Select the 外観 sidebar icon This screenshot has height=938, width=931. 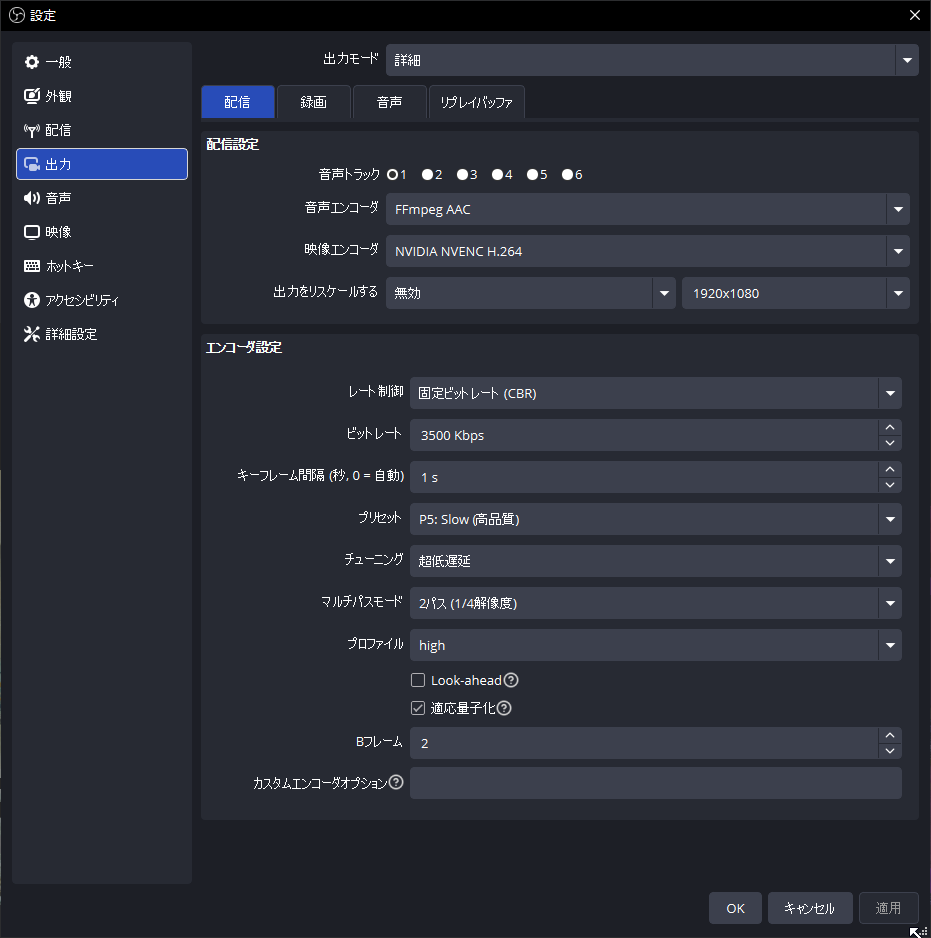pos(55,95)
